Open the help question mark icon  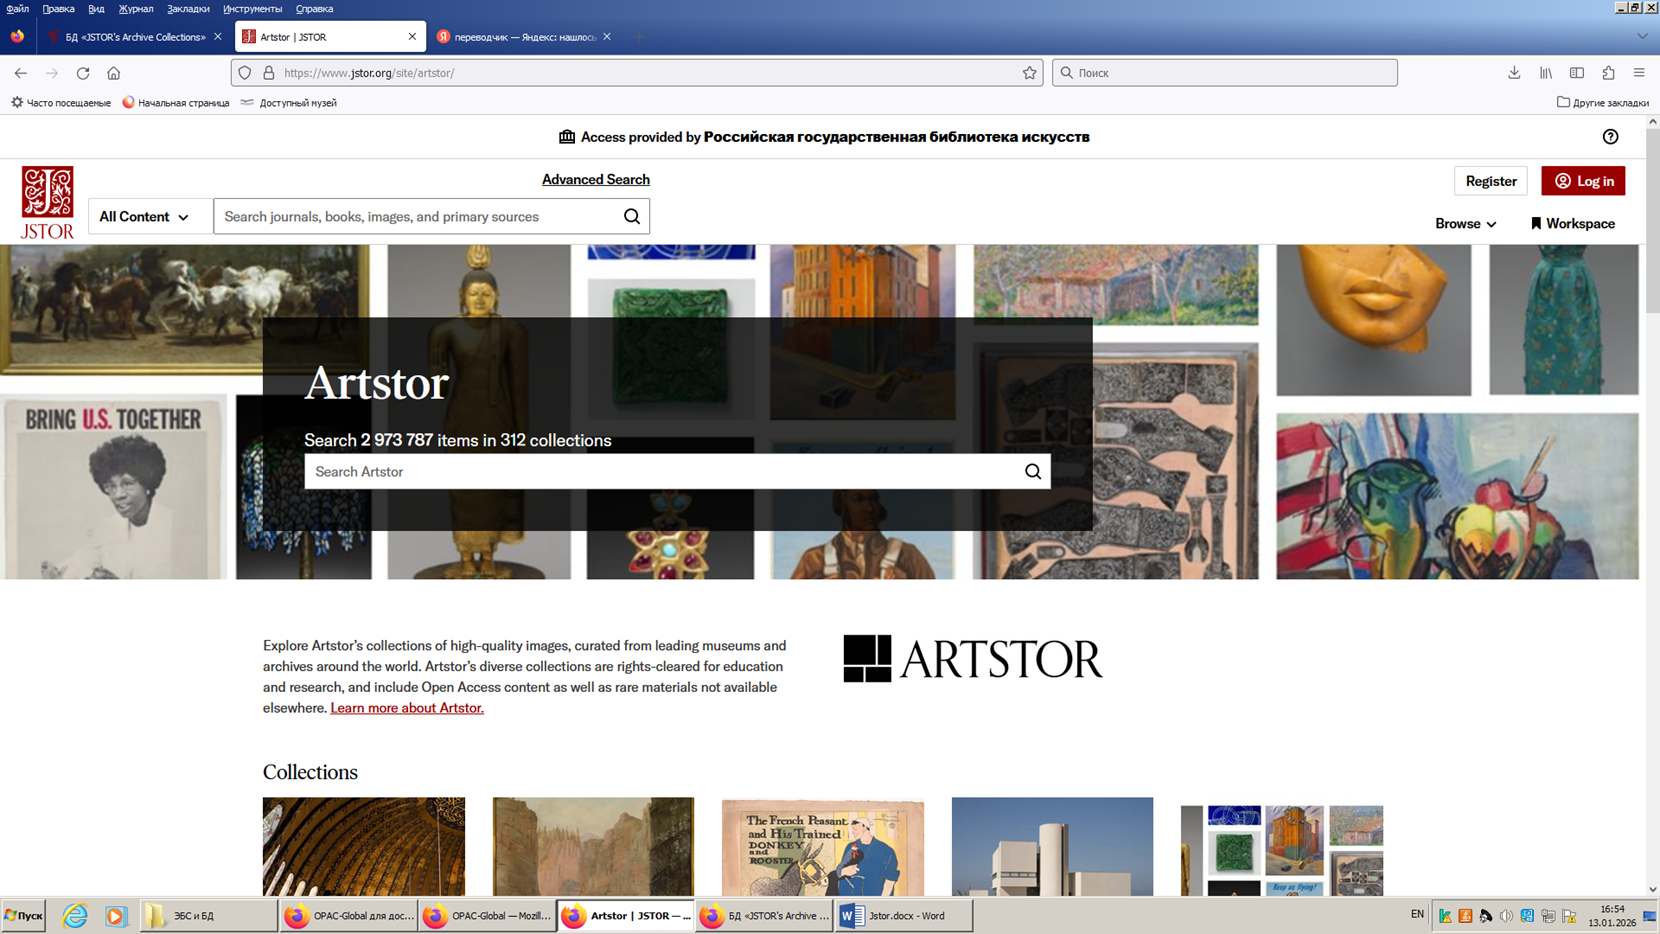(1610, 137)
